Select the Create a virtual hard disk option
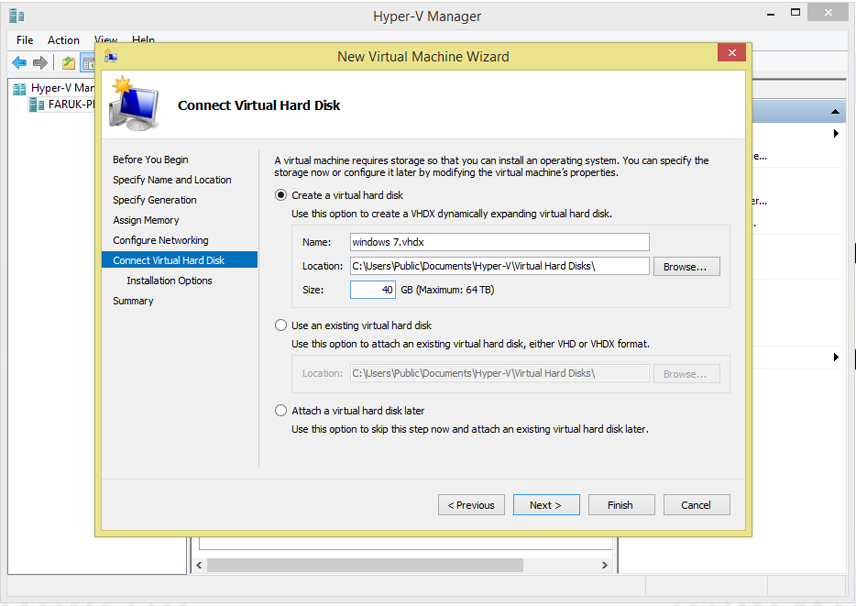This screenshot has width=856, height=606. point(281,195)
